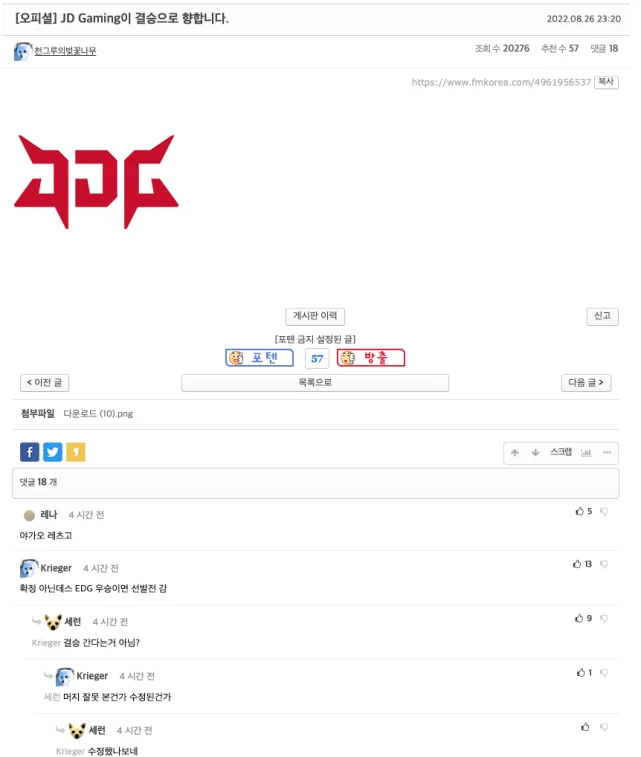Copy the post URL with 복사 button
Viewport: 641px width, 757px height.
tap(606, 82)
